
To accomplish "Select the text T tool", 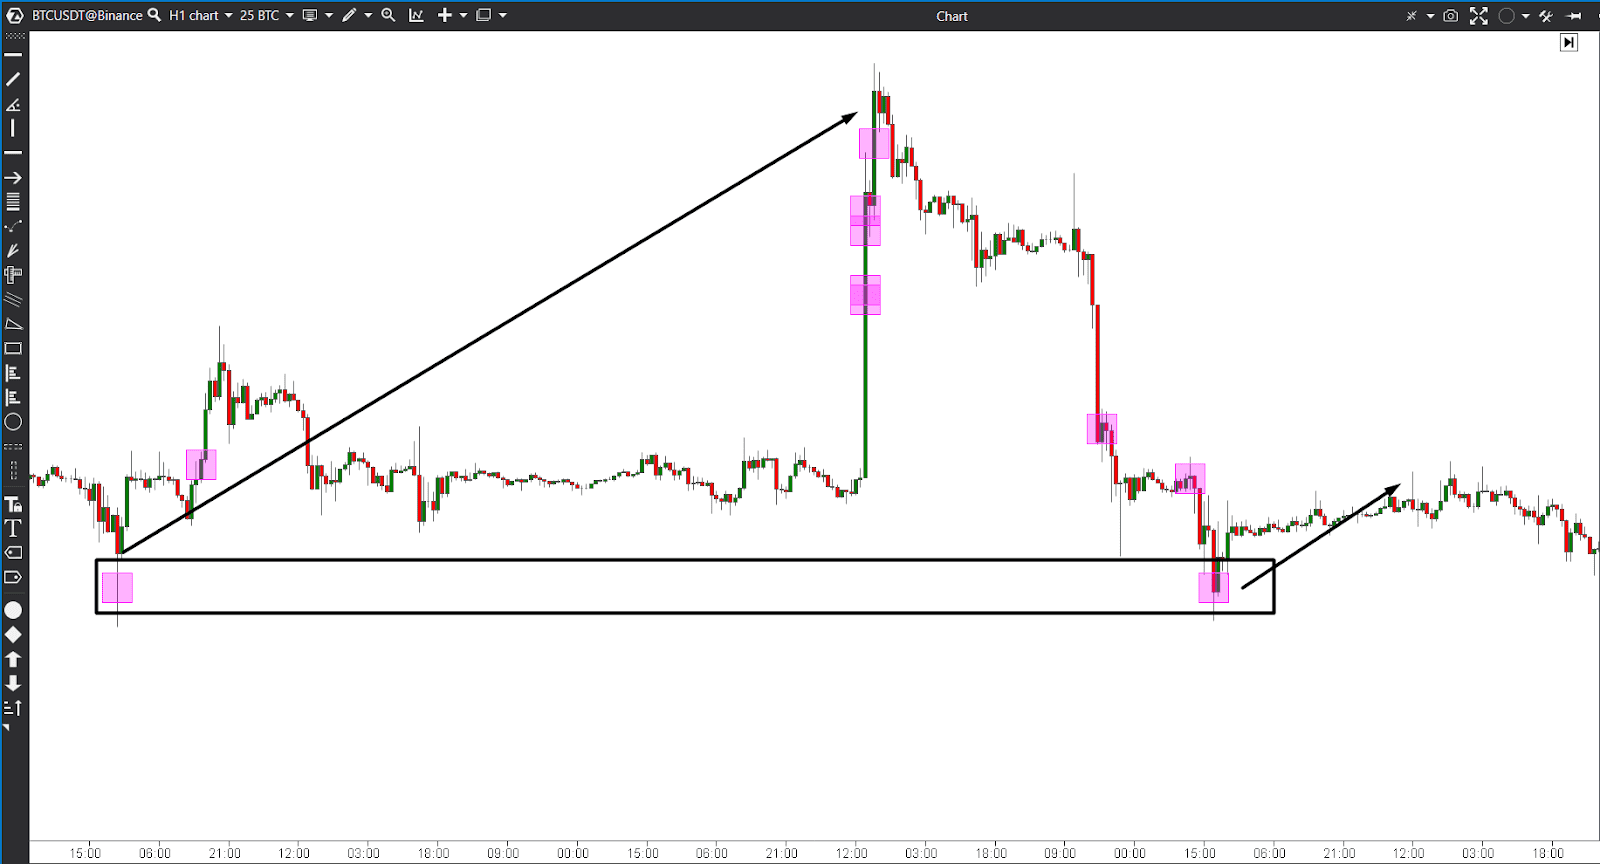I will pos(13,528).
